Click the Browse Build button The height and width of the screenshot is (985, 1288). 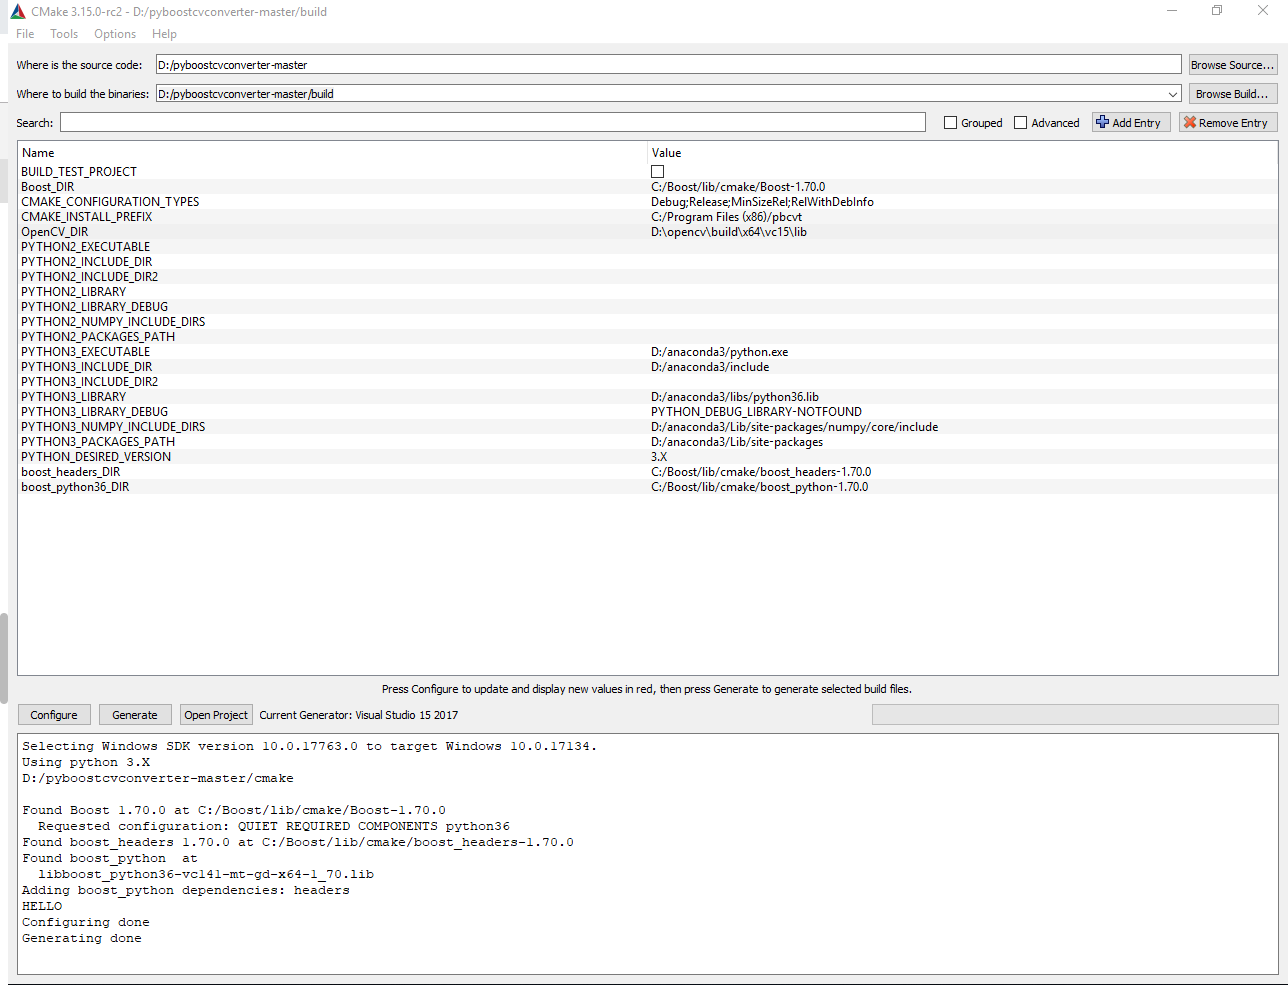click(x=1233, y=94)
